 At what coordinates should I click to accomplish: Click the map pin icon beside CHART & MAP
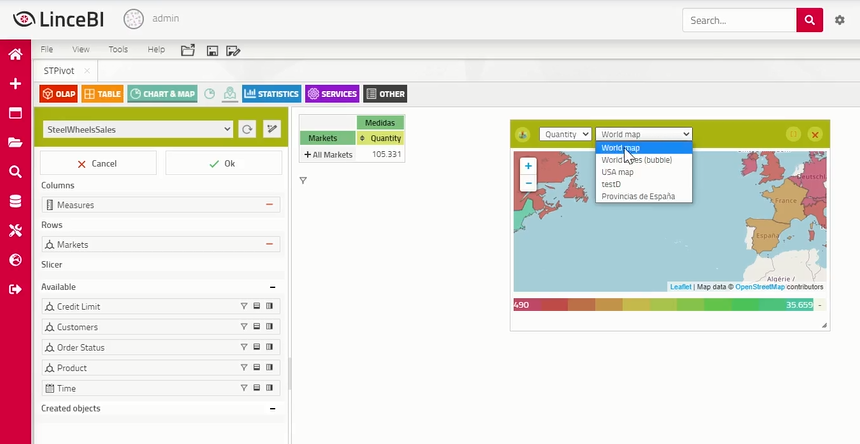coord(230,94)
